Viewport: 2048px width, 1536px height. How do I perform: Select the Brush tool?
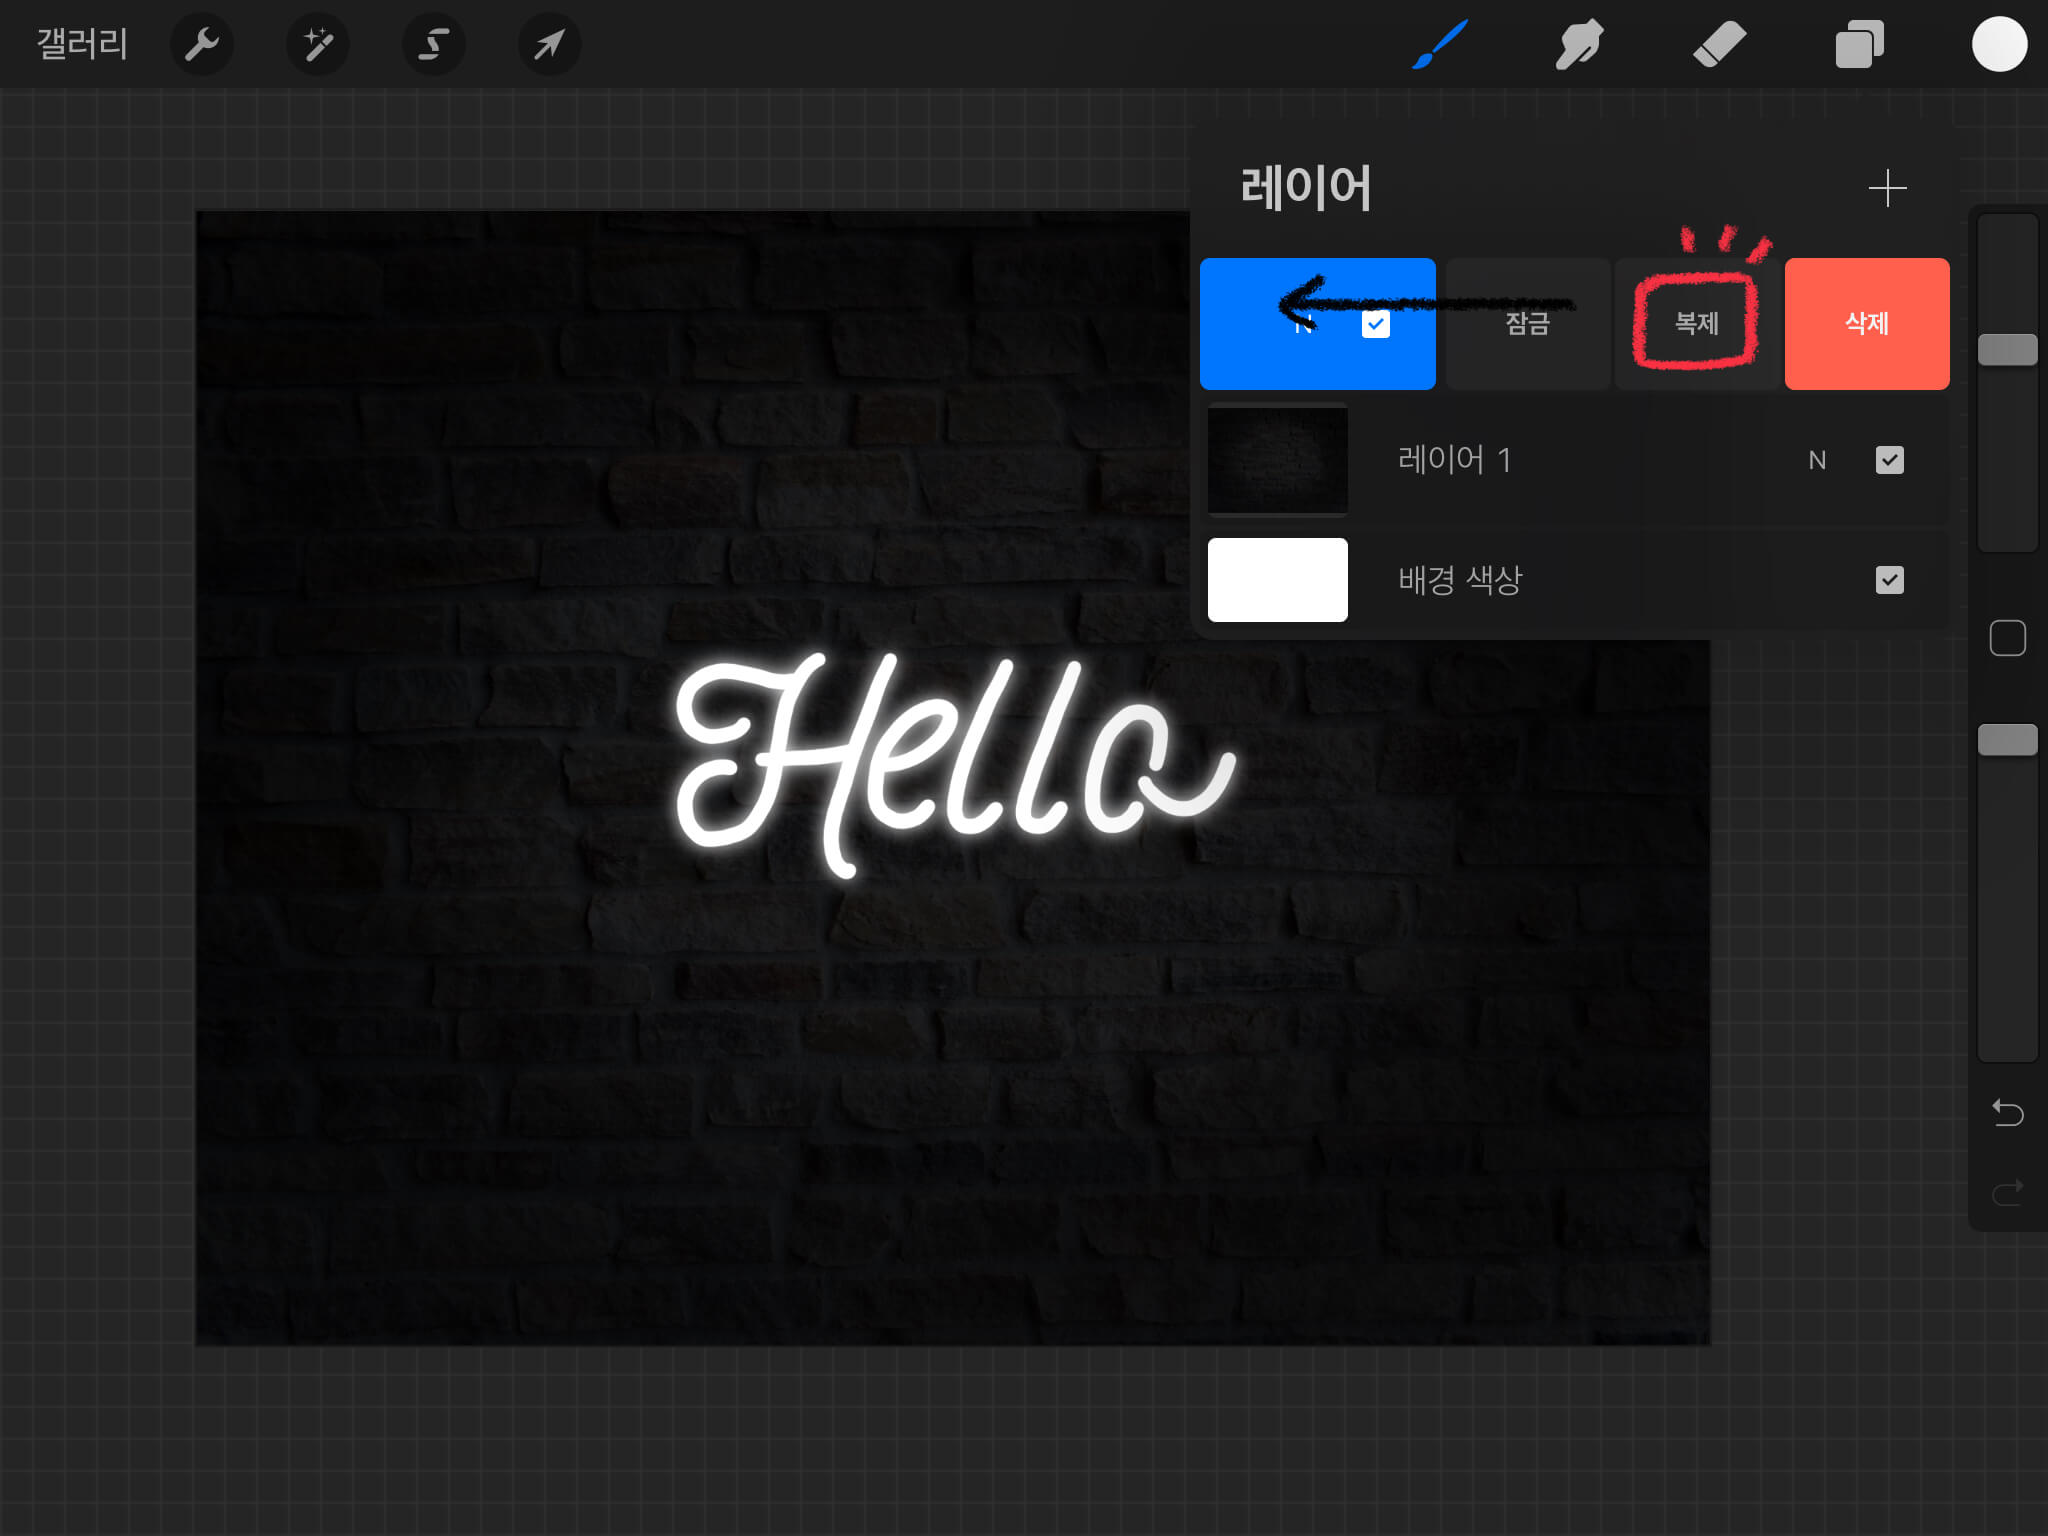pyautogui.click(x=1440, y=44)
